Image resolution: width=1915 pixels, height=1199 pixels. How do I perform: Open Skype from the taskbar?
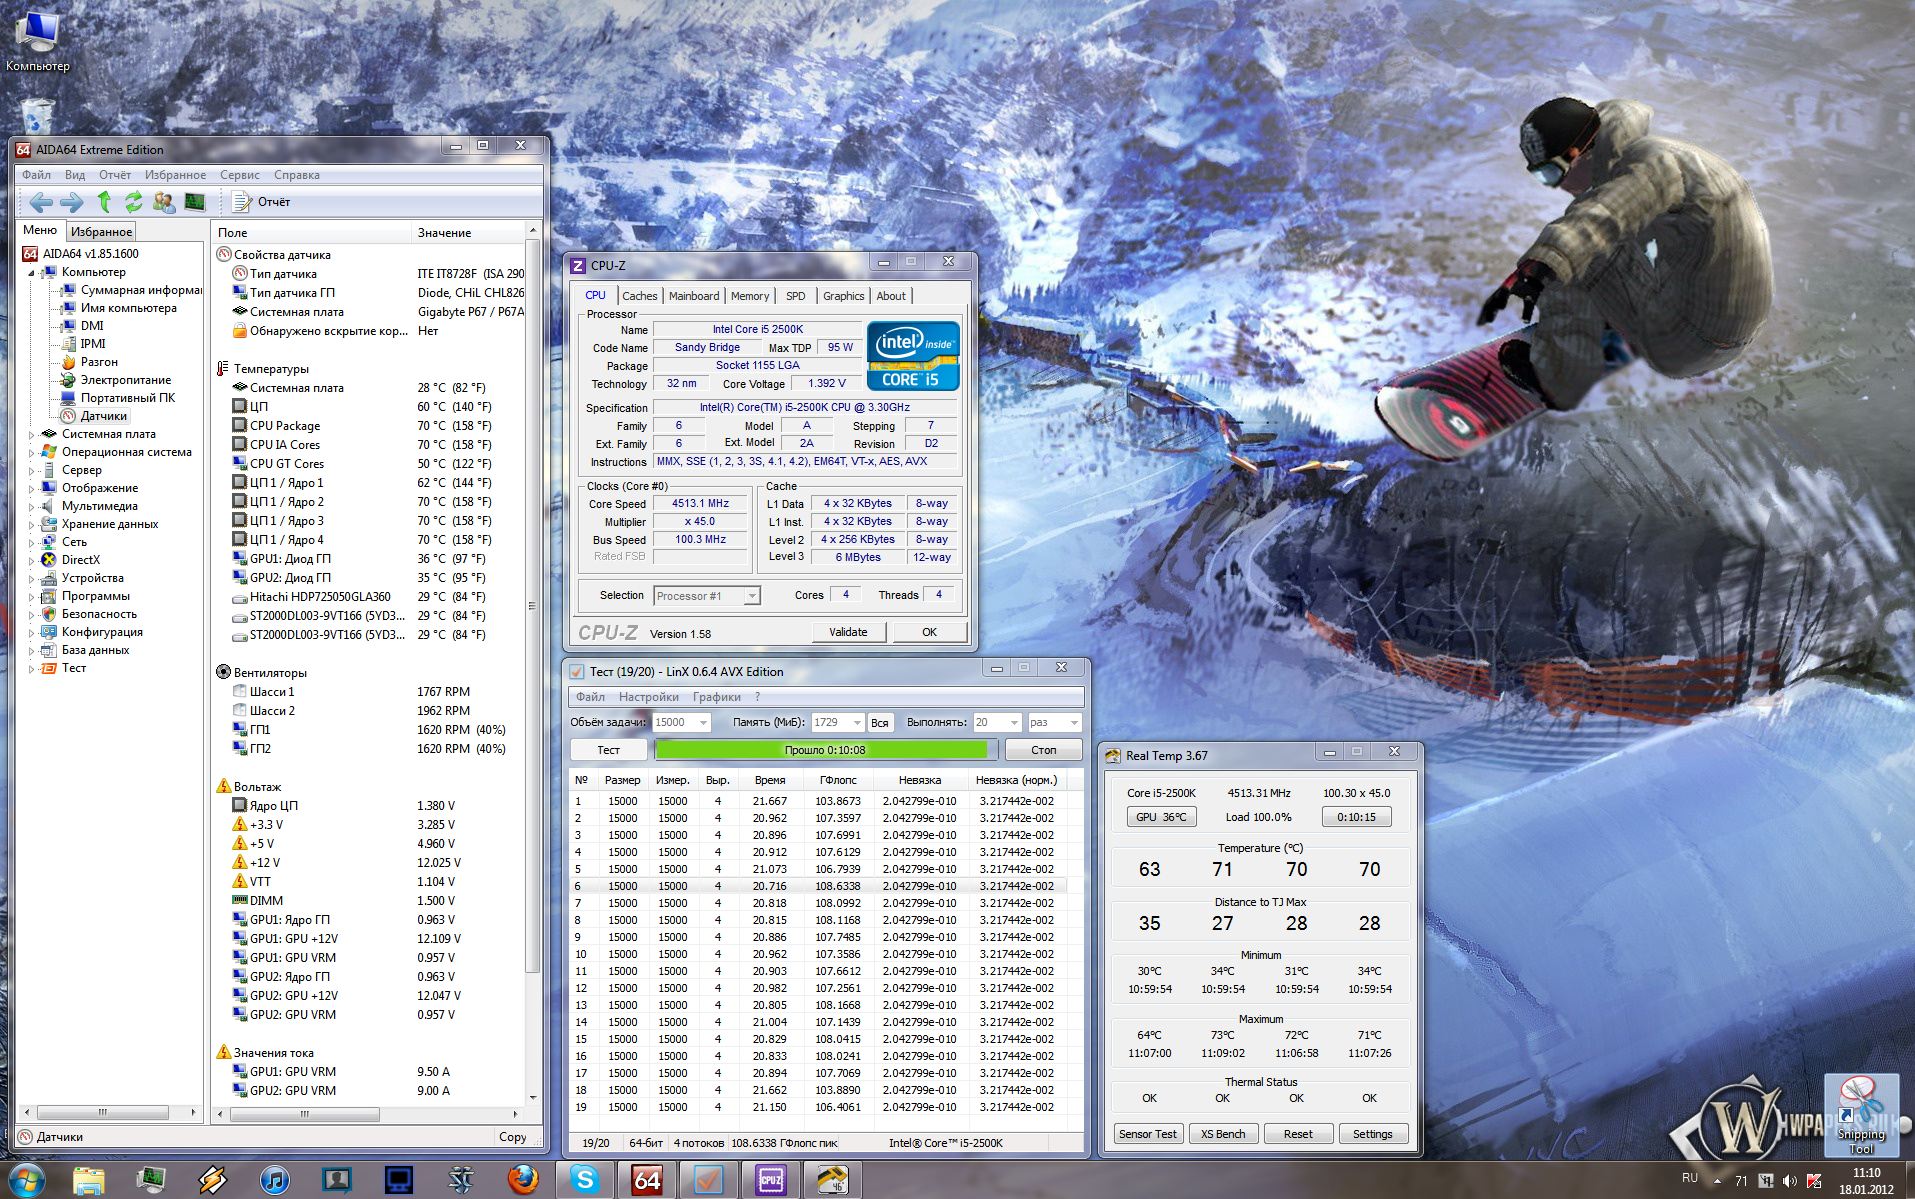click(x=584, y=1180)
